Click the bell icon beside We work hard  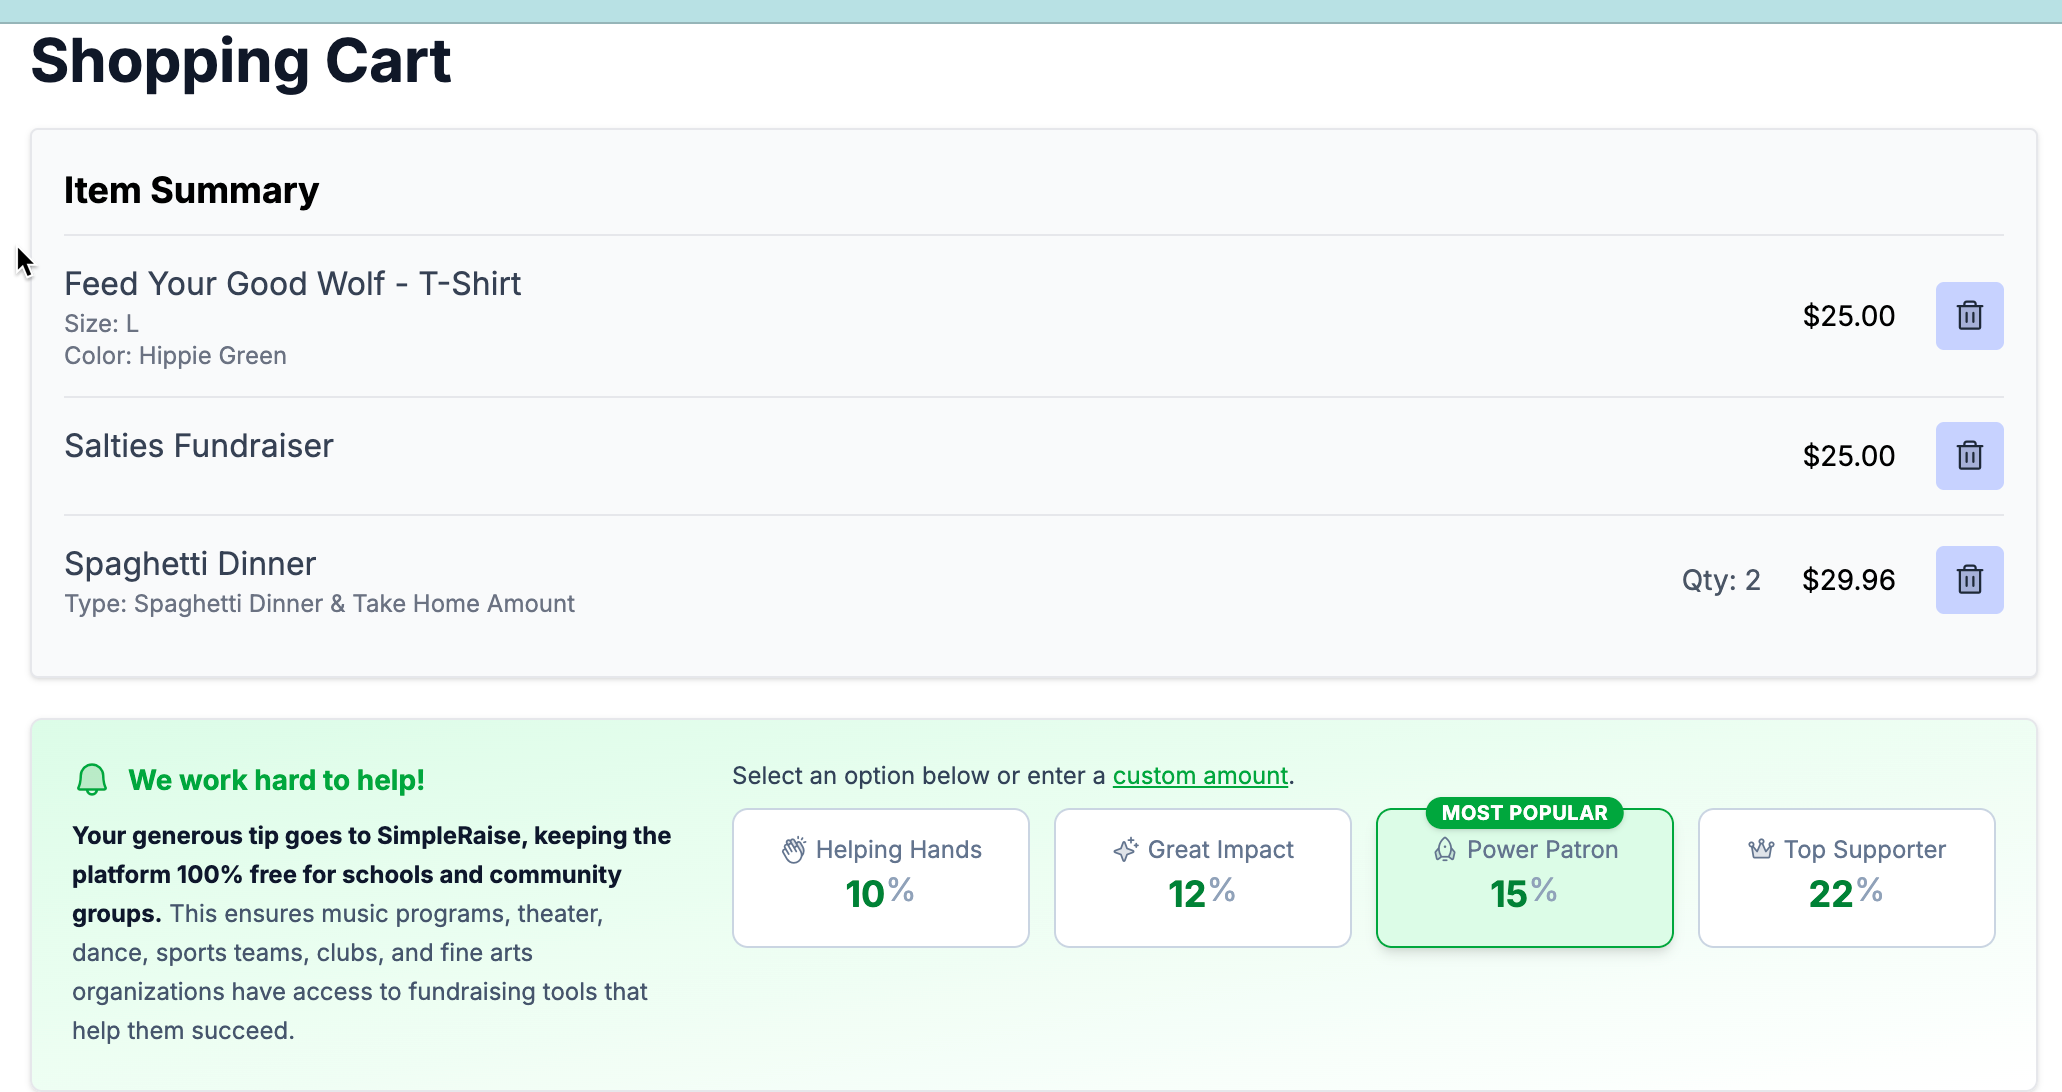point(92,780)
